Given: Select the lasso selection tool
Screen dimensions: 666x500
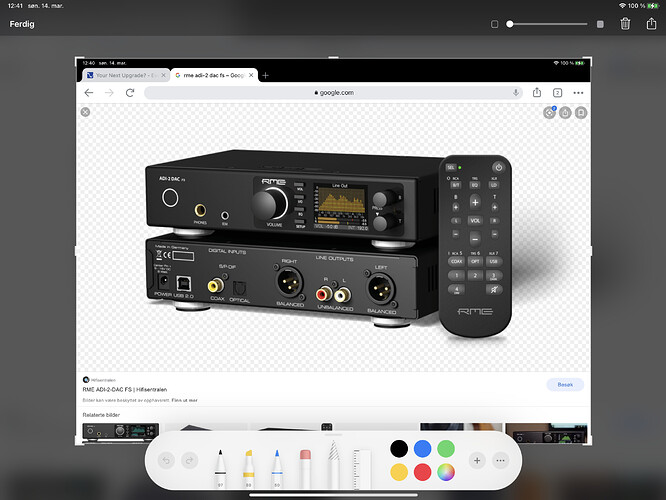Looking at the screenshot, I should pyautogui.click(x=333, y=465).
